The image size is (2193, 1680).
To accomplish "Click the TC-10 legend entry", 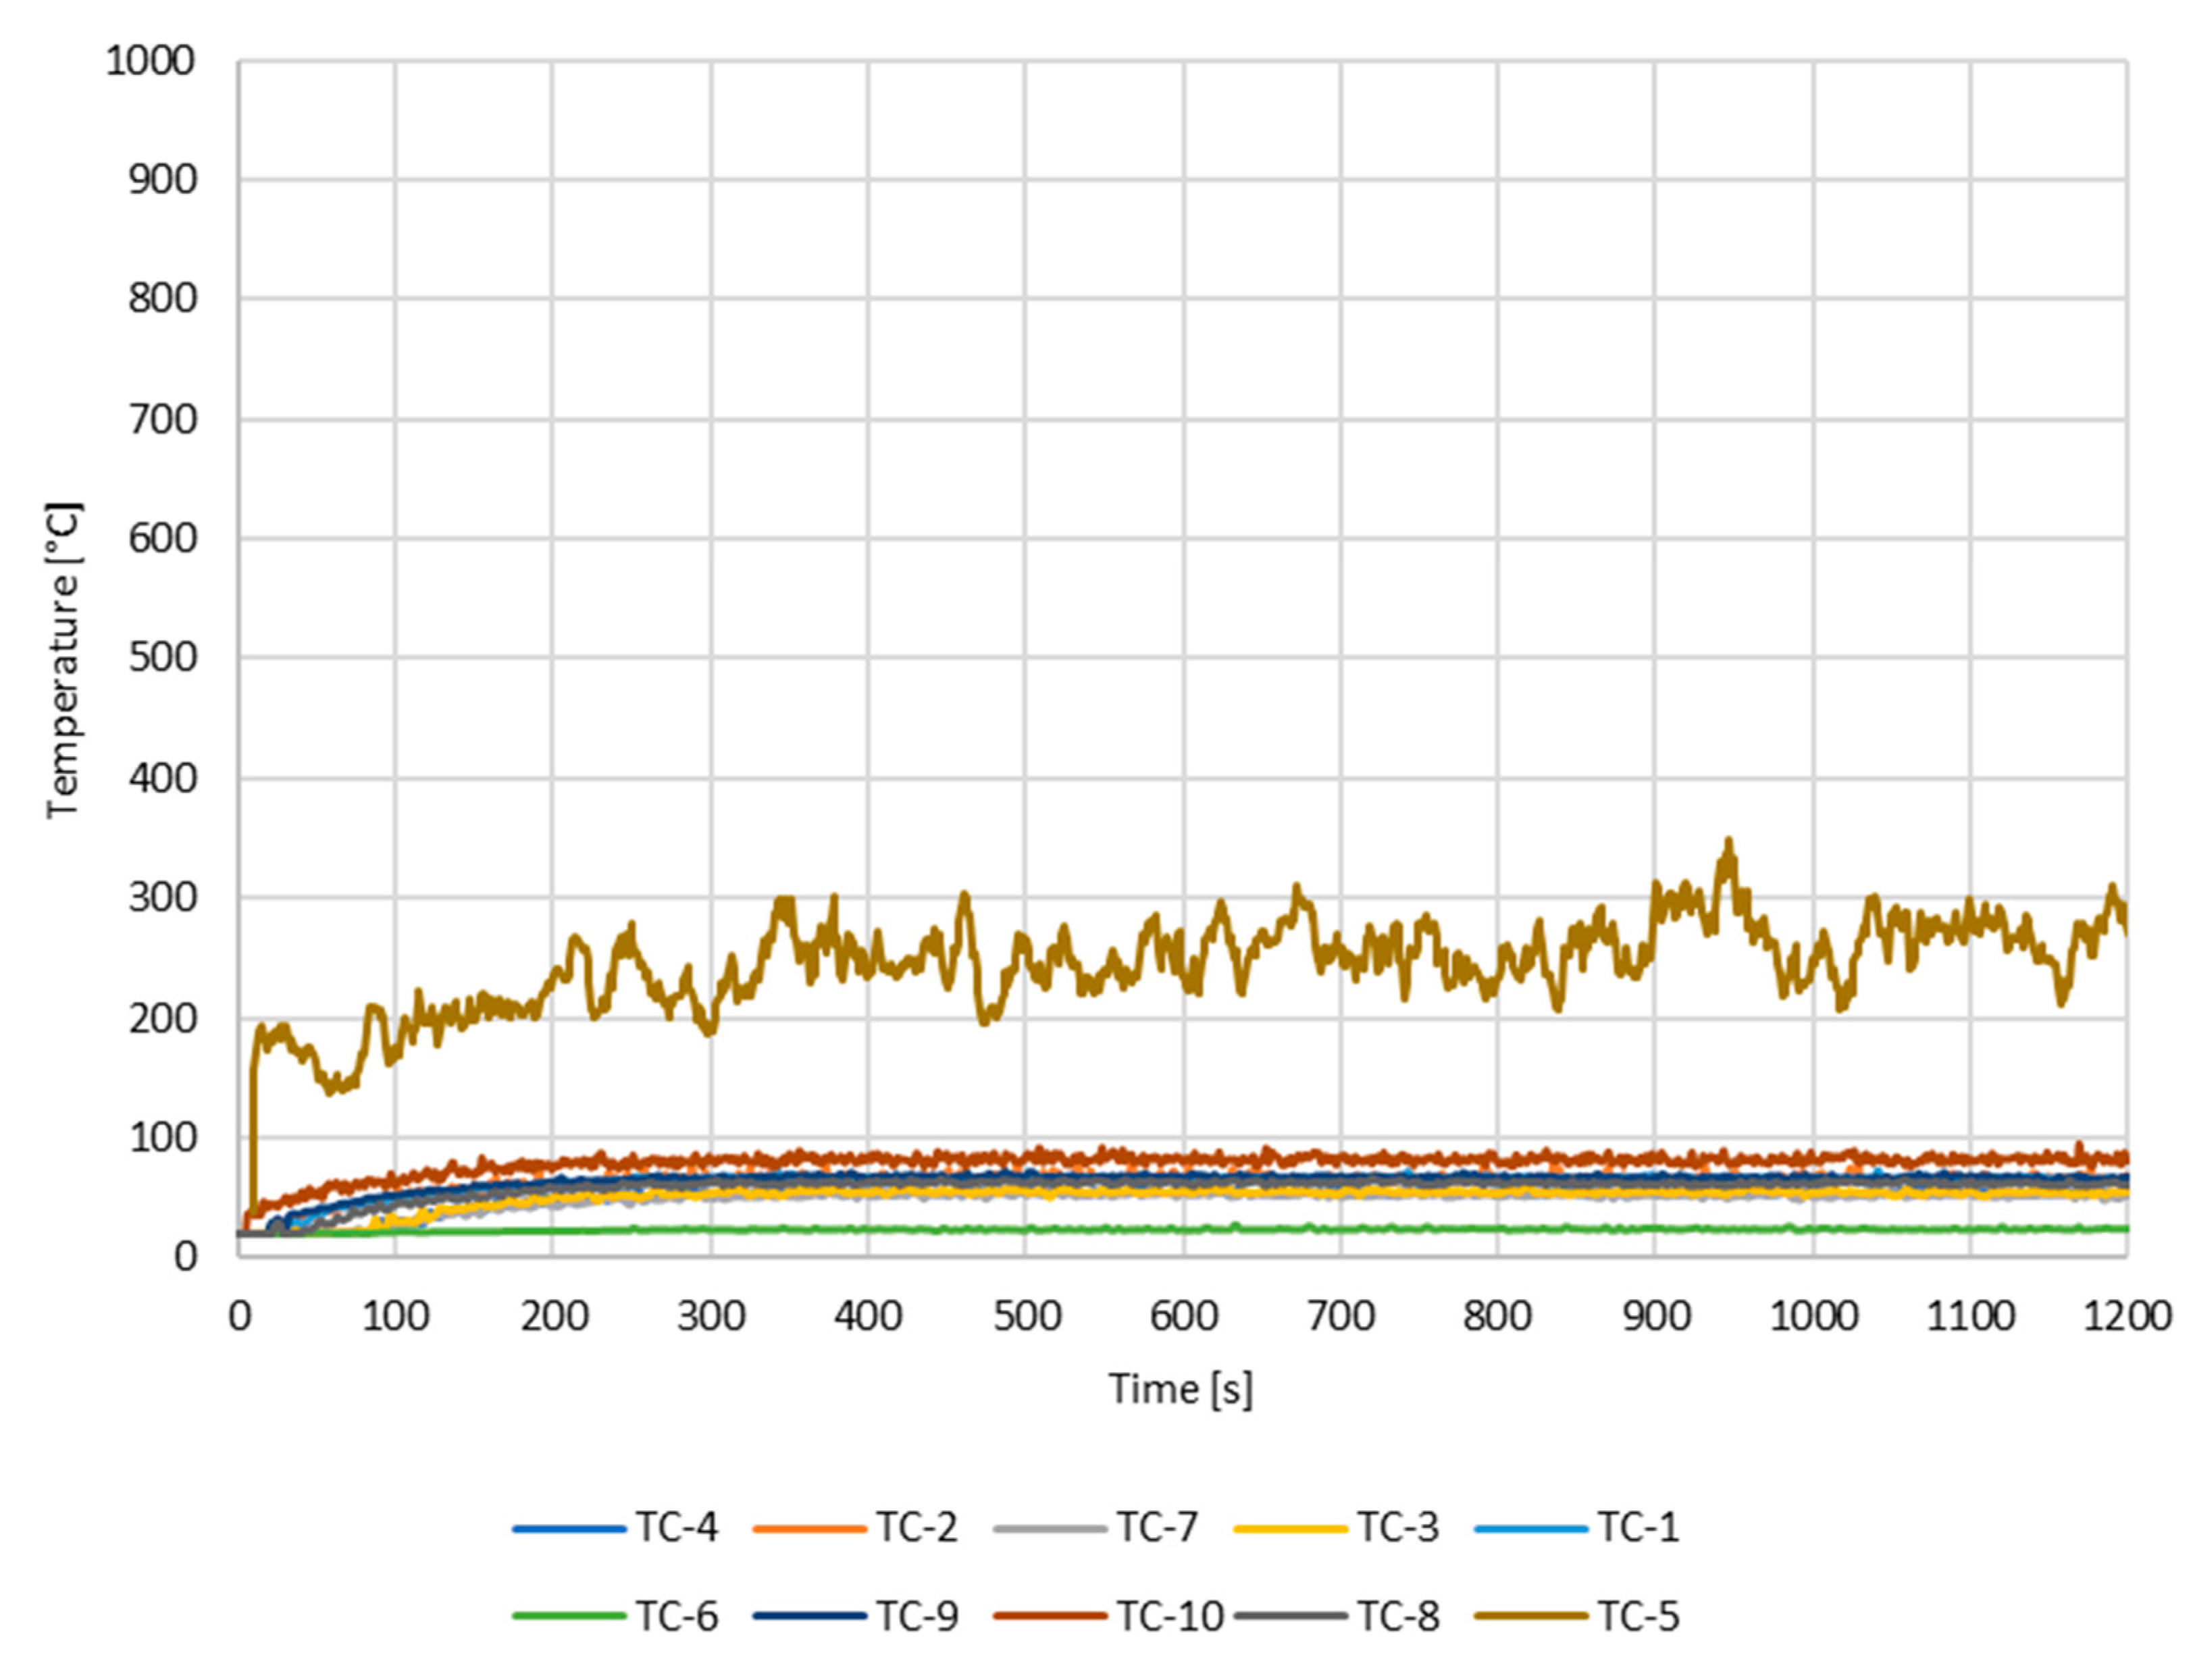I will point(1169,1616).
